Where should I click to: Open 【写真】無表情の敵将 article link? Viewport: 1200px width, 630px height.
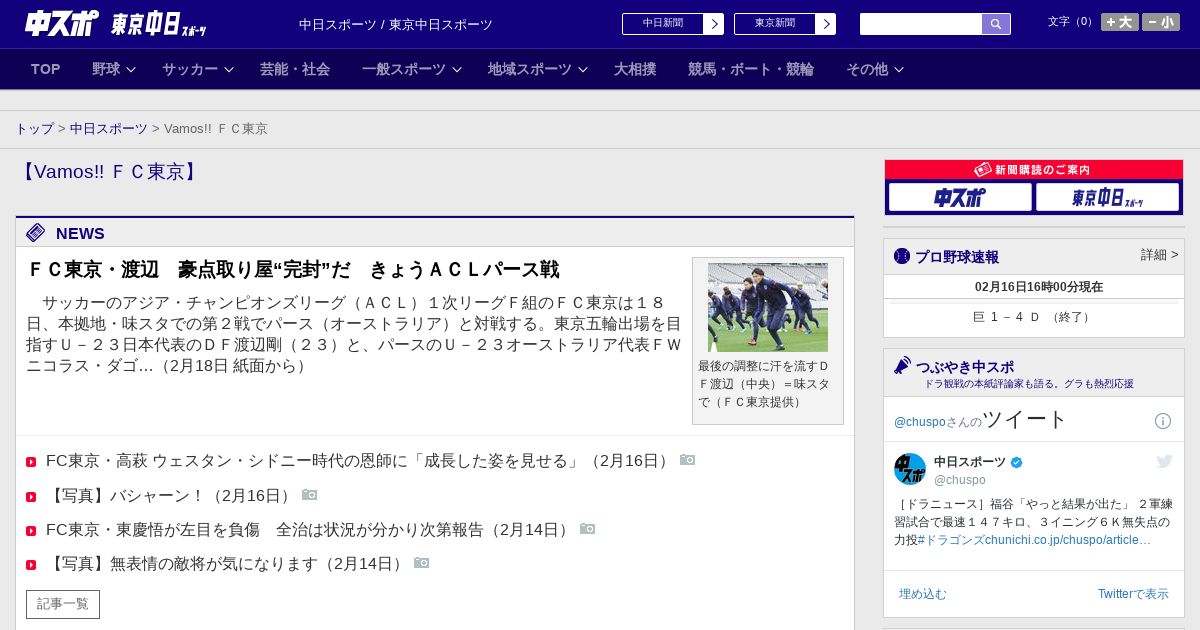(227, 563)
